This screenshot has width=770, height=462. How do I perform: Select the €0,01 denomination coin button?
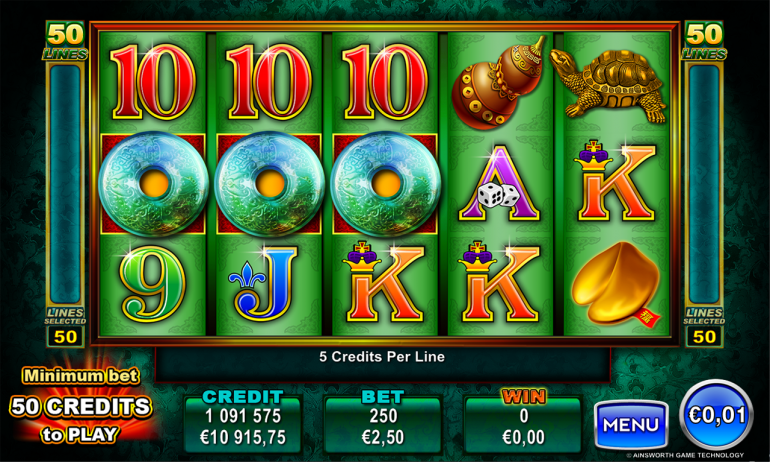pos(716,415)
